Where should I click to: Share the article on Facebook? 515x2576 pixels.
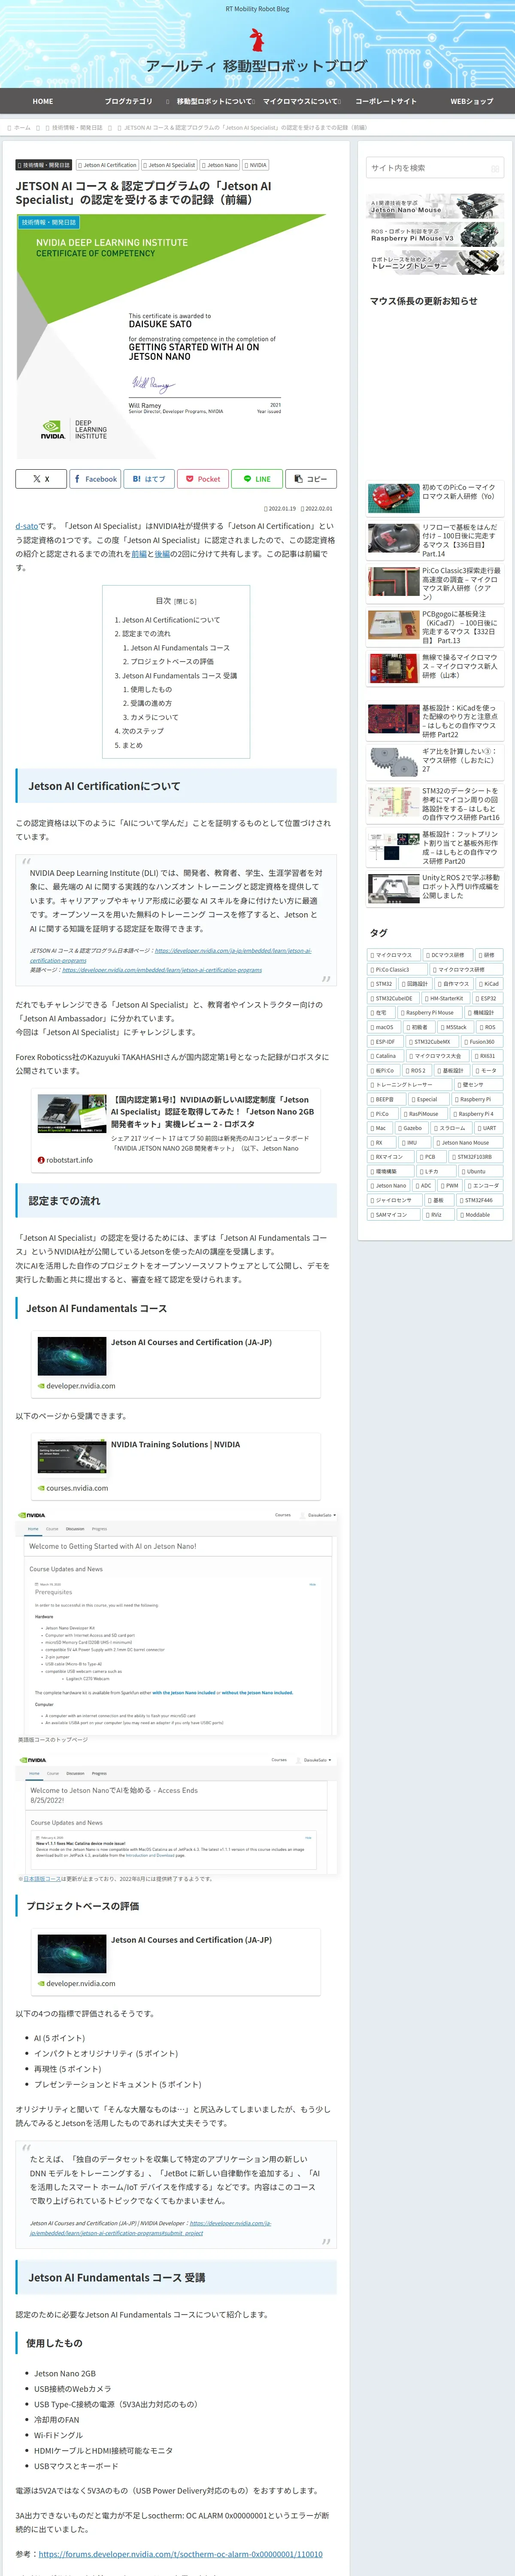coord(95,479)
